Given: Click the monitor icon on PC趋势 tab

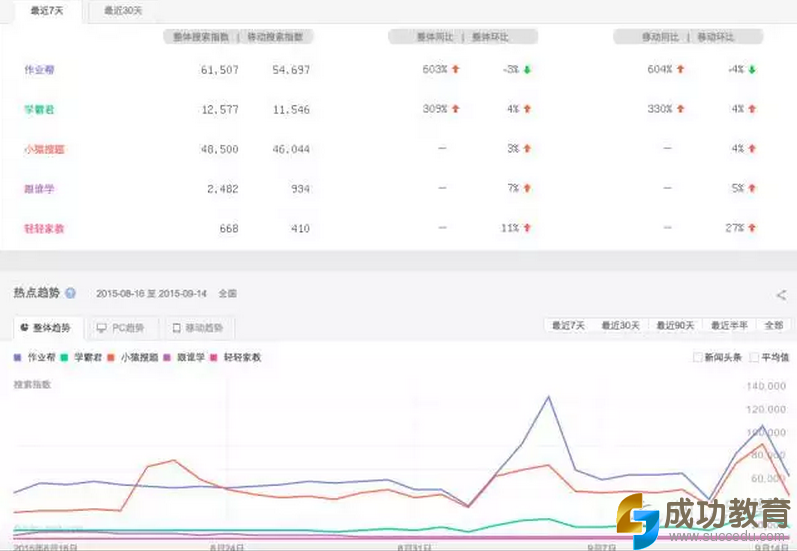Looking at the screenshot, I should (x=101, y=327).
